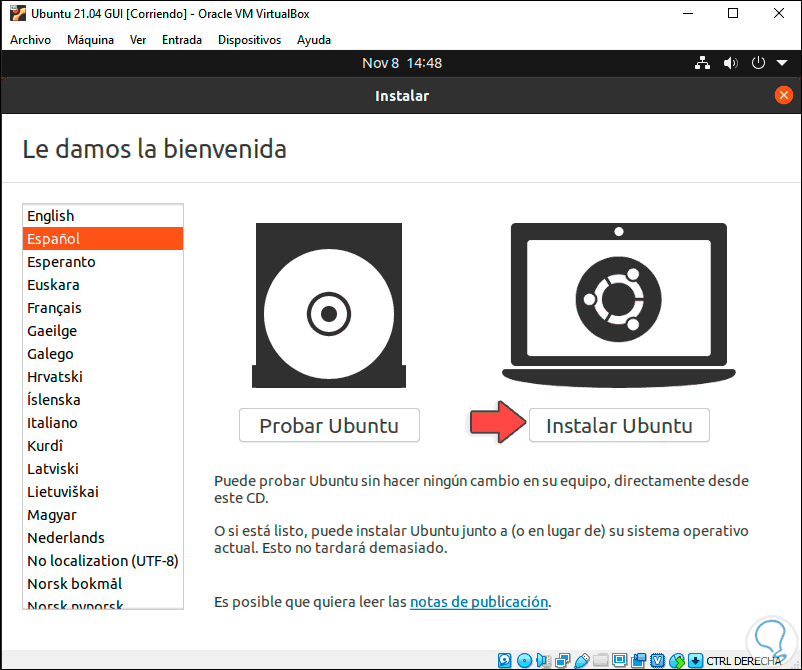
Task: Click the Instalar Ubuntu button
Action: click(x=619, y=426)
